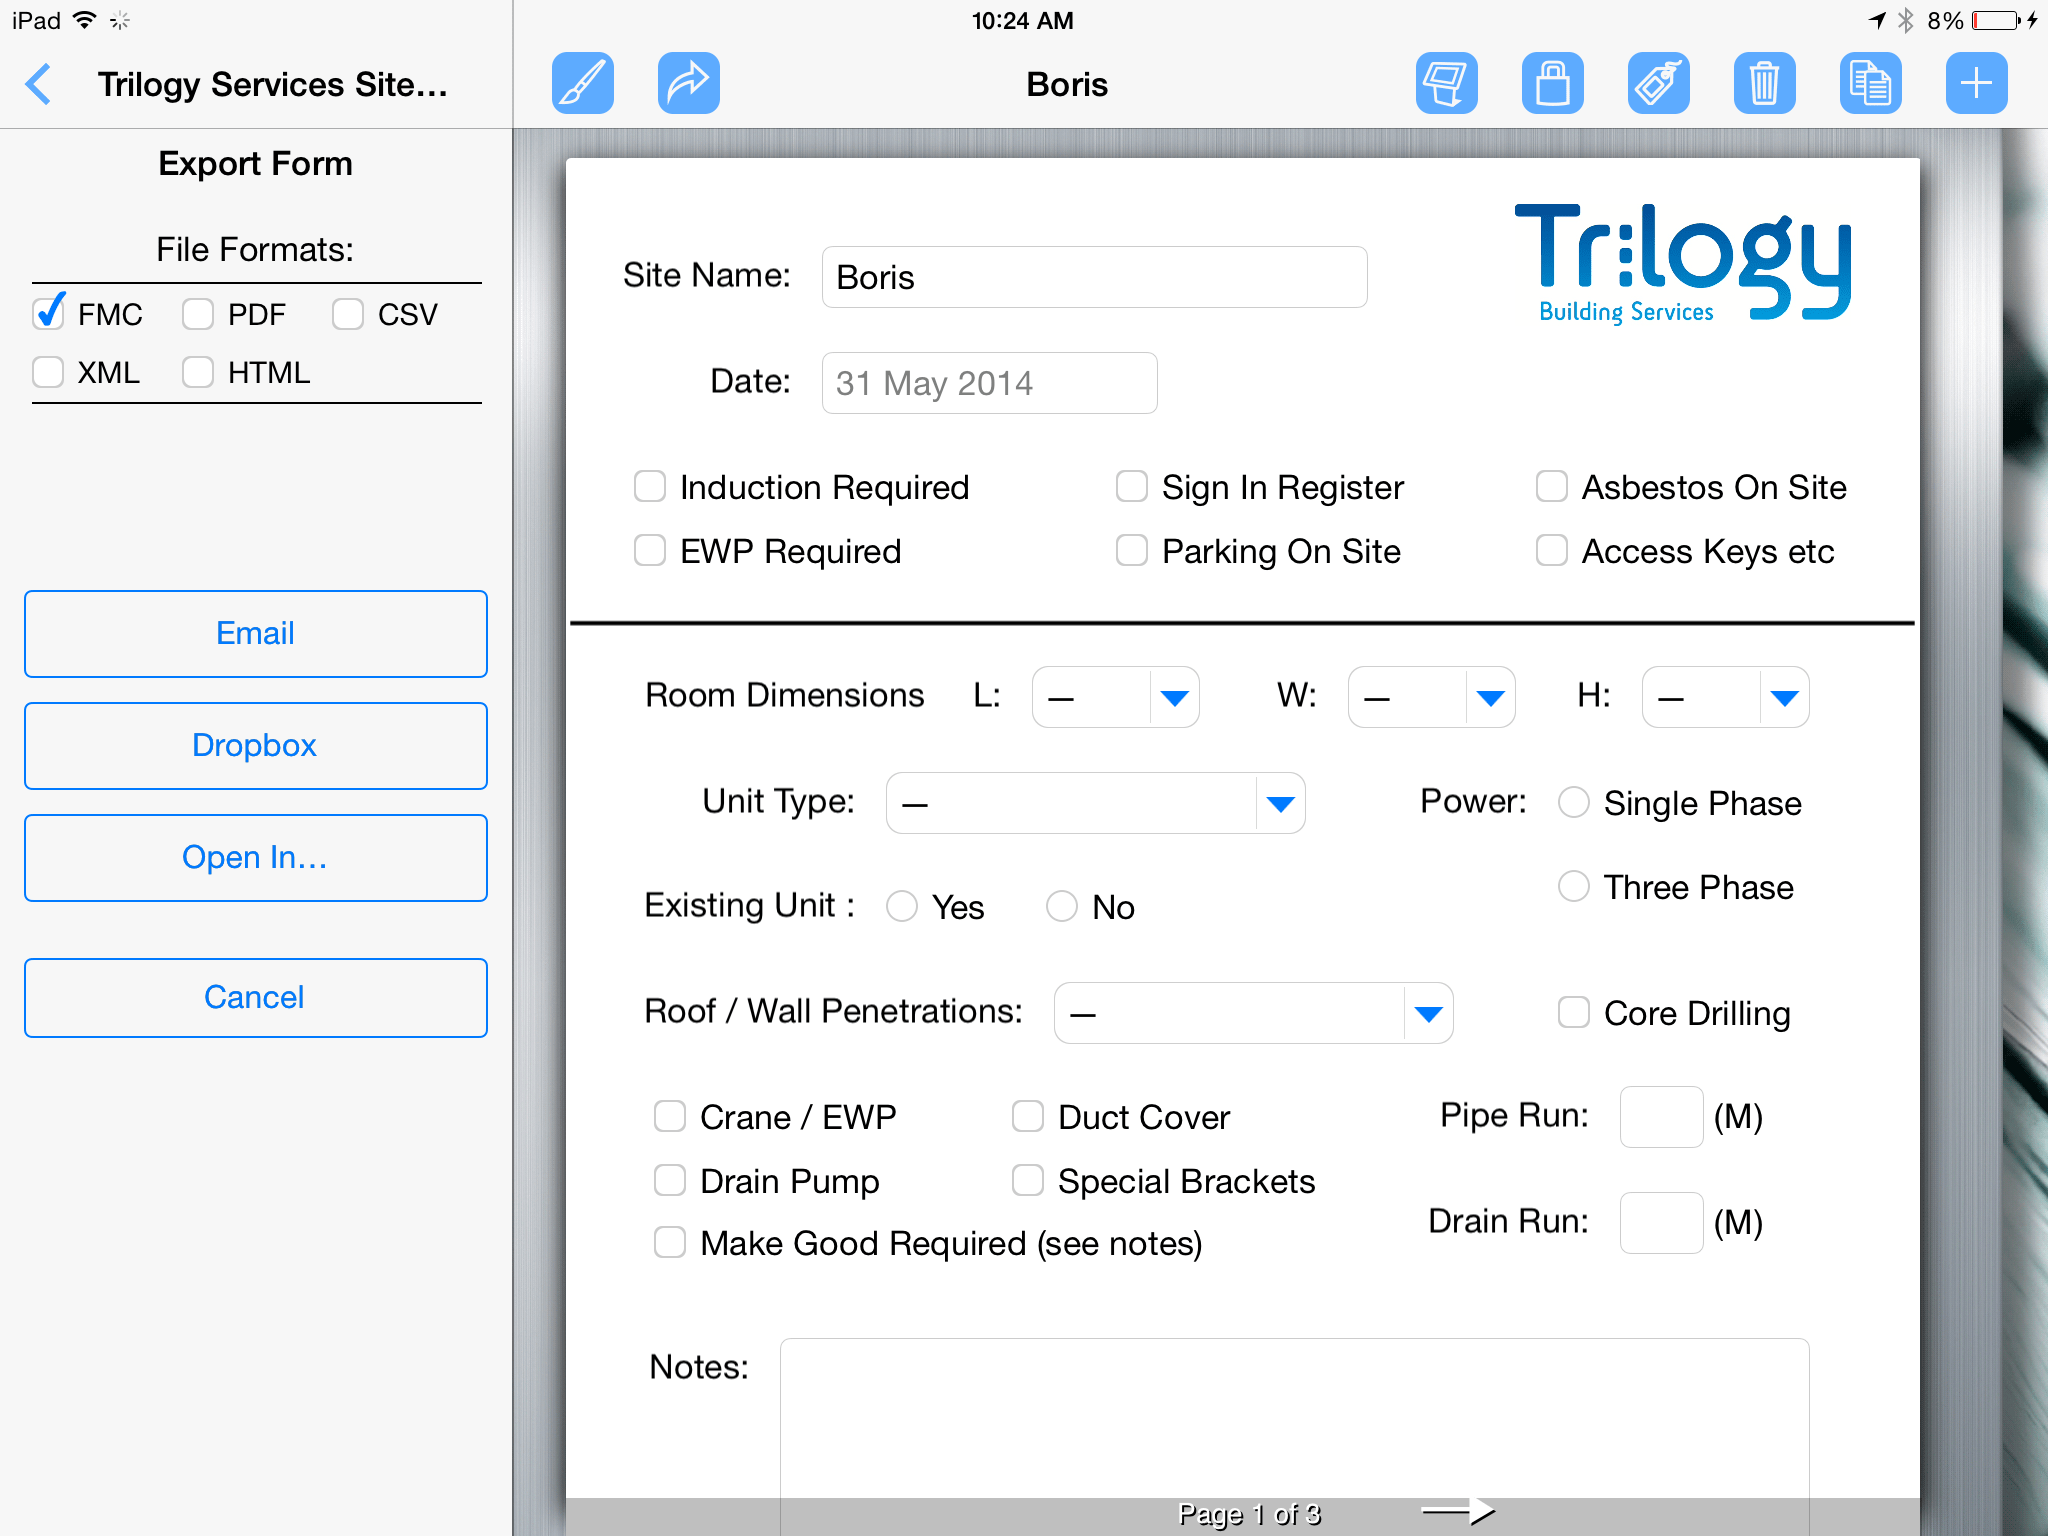Open the Unit Type dropdown

pyautogui.click(x=1280, y=803)
